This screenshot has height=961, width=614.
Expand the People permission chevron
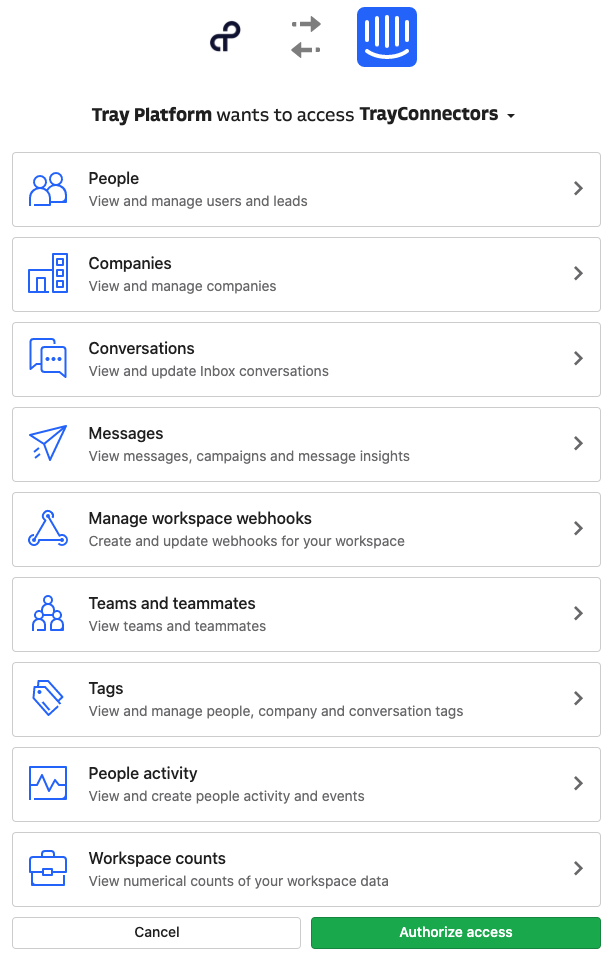click(x=578, y=188)
